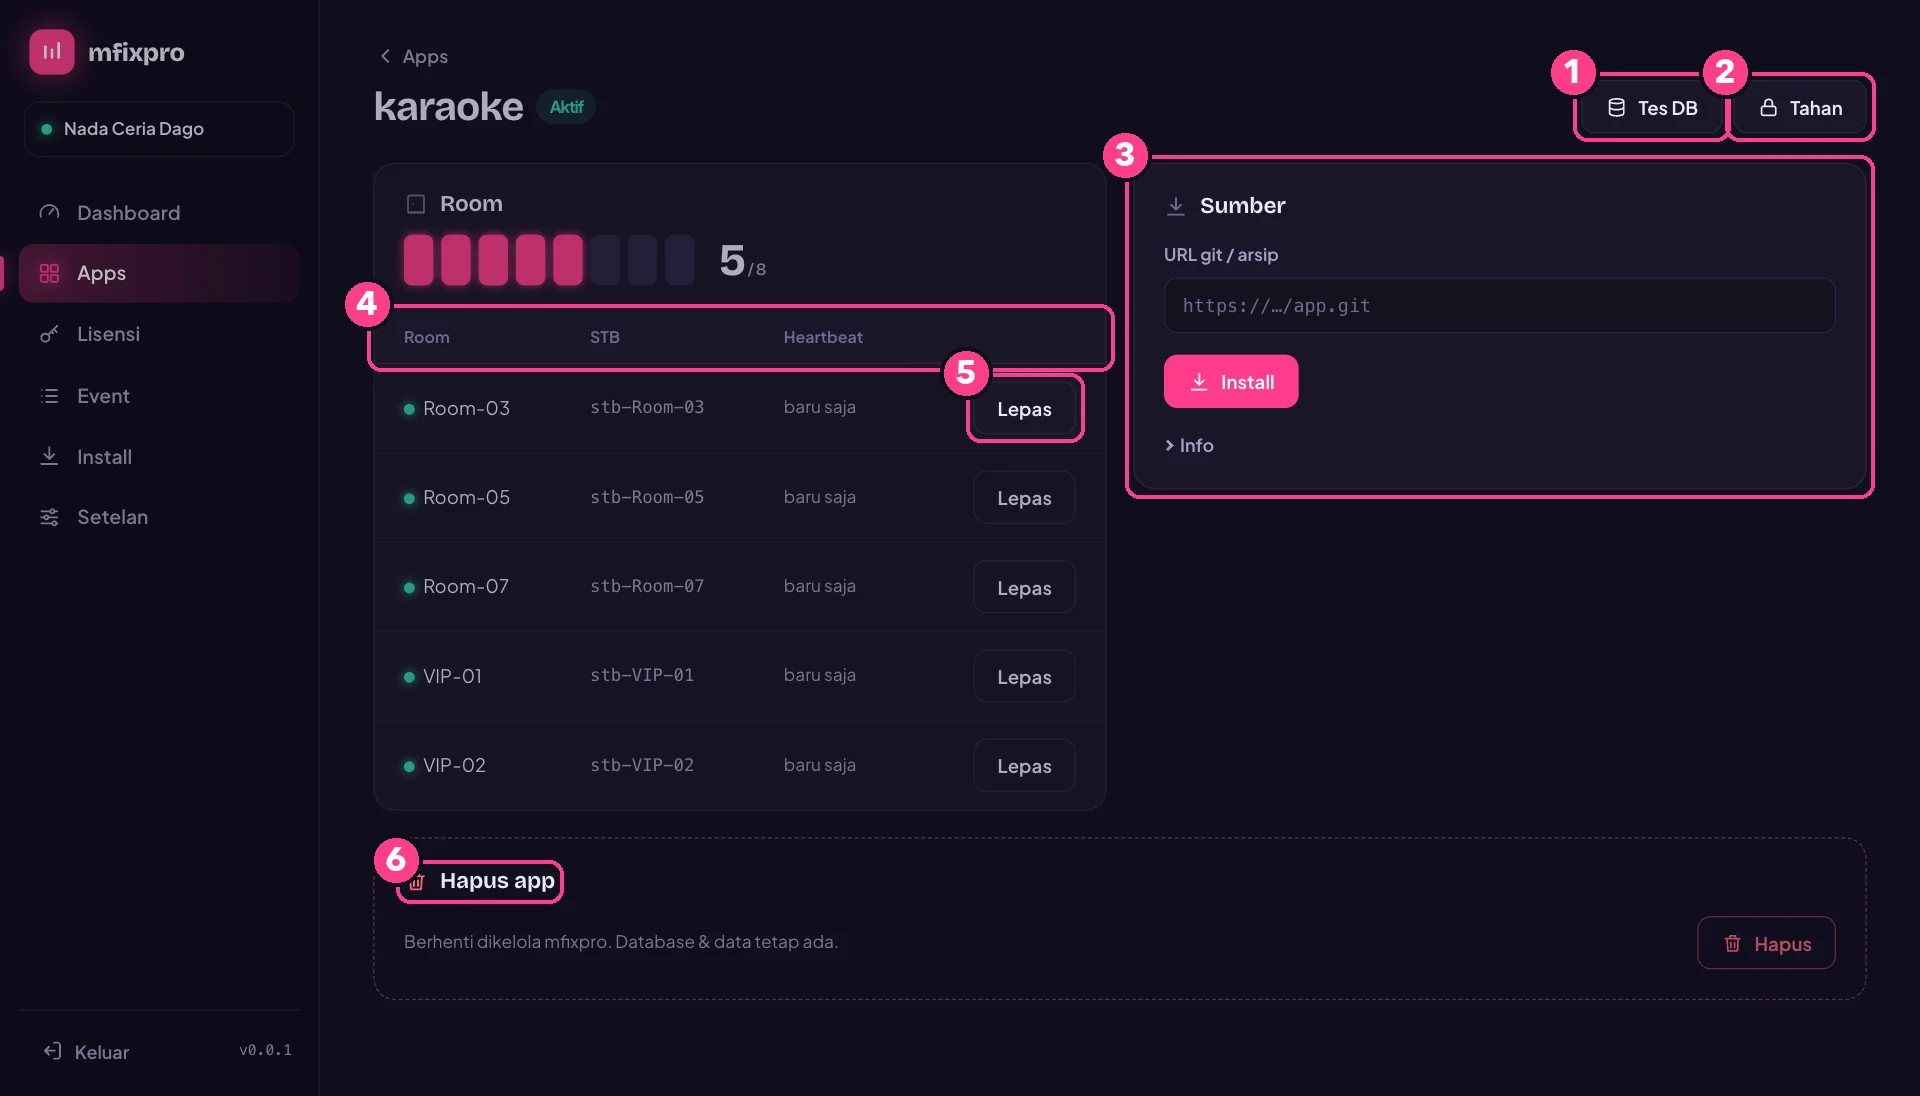Viewport: 1920px width, 1096px height.
Task: Click the Apps grid icon in sidebar
Action: (49, 273)
